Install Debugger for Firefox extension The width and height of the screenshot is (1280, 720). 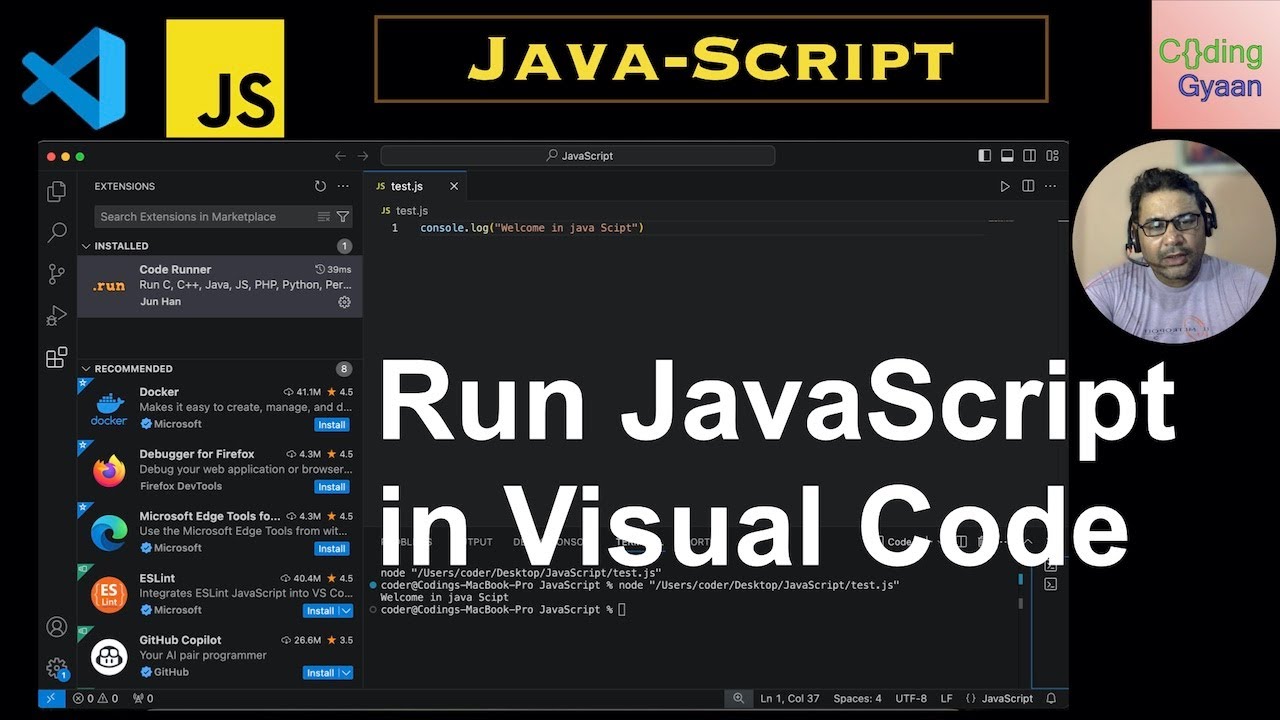click(331, 487)
